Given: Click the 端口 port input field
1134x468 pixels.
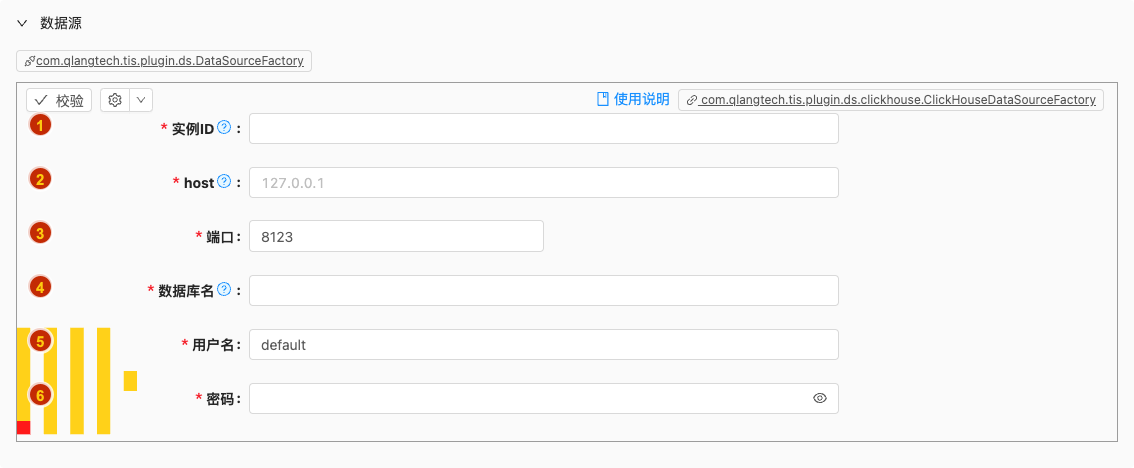Looking at the screenshot, I should (x=396, y=236).
